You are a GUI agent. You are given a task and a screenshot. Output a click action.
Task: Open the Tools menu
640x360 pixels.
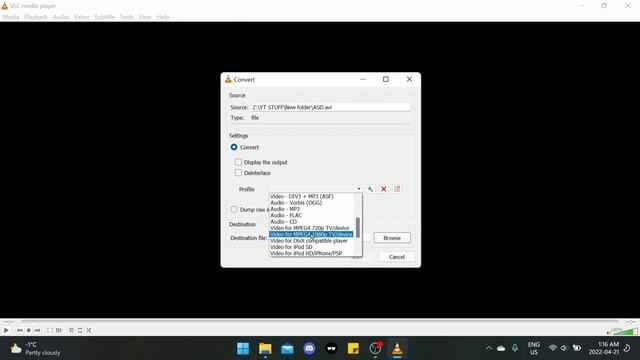pos(127,17)
